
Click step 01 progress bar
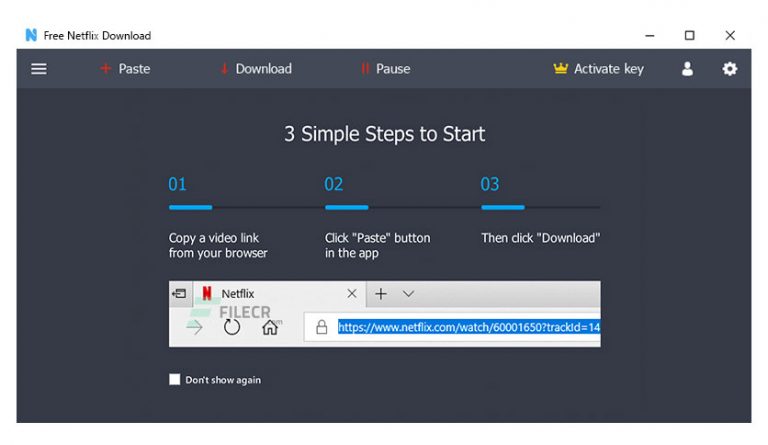(x=191, y=208)
